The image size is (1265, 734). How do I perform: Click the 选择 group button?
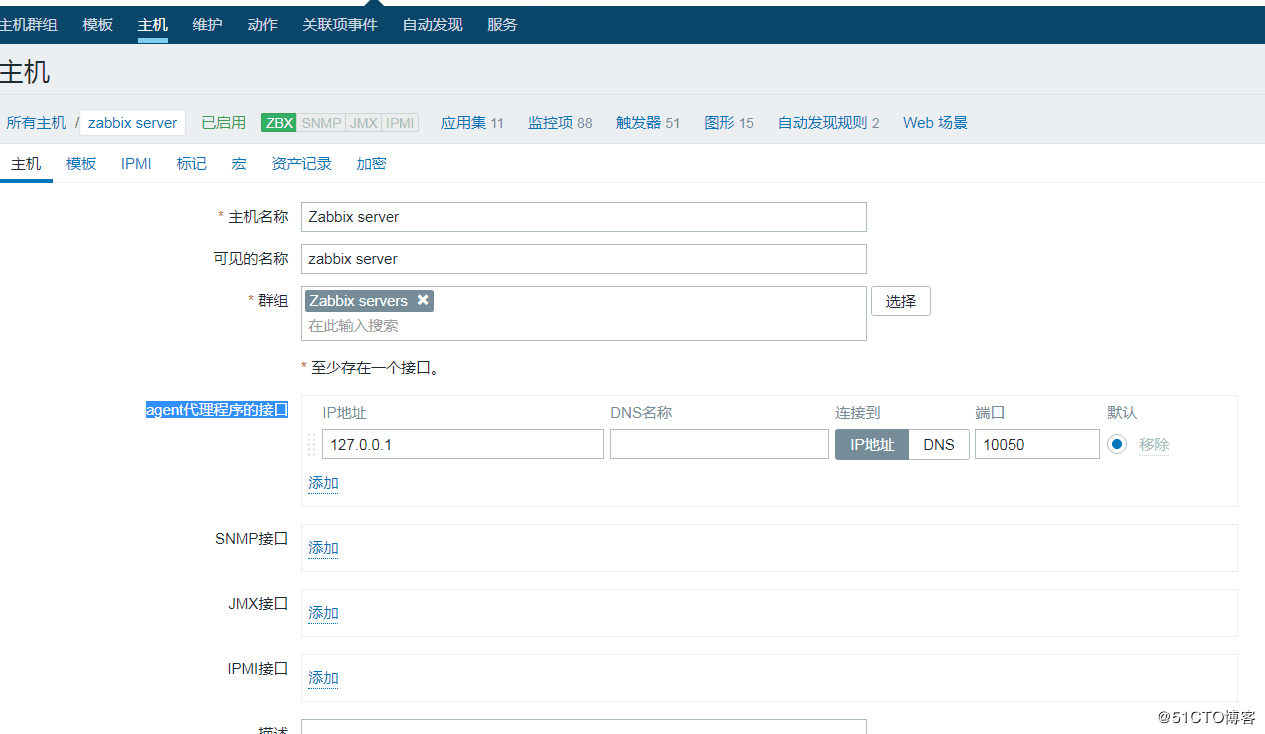[901, 301]
